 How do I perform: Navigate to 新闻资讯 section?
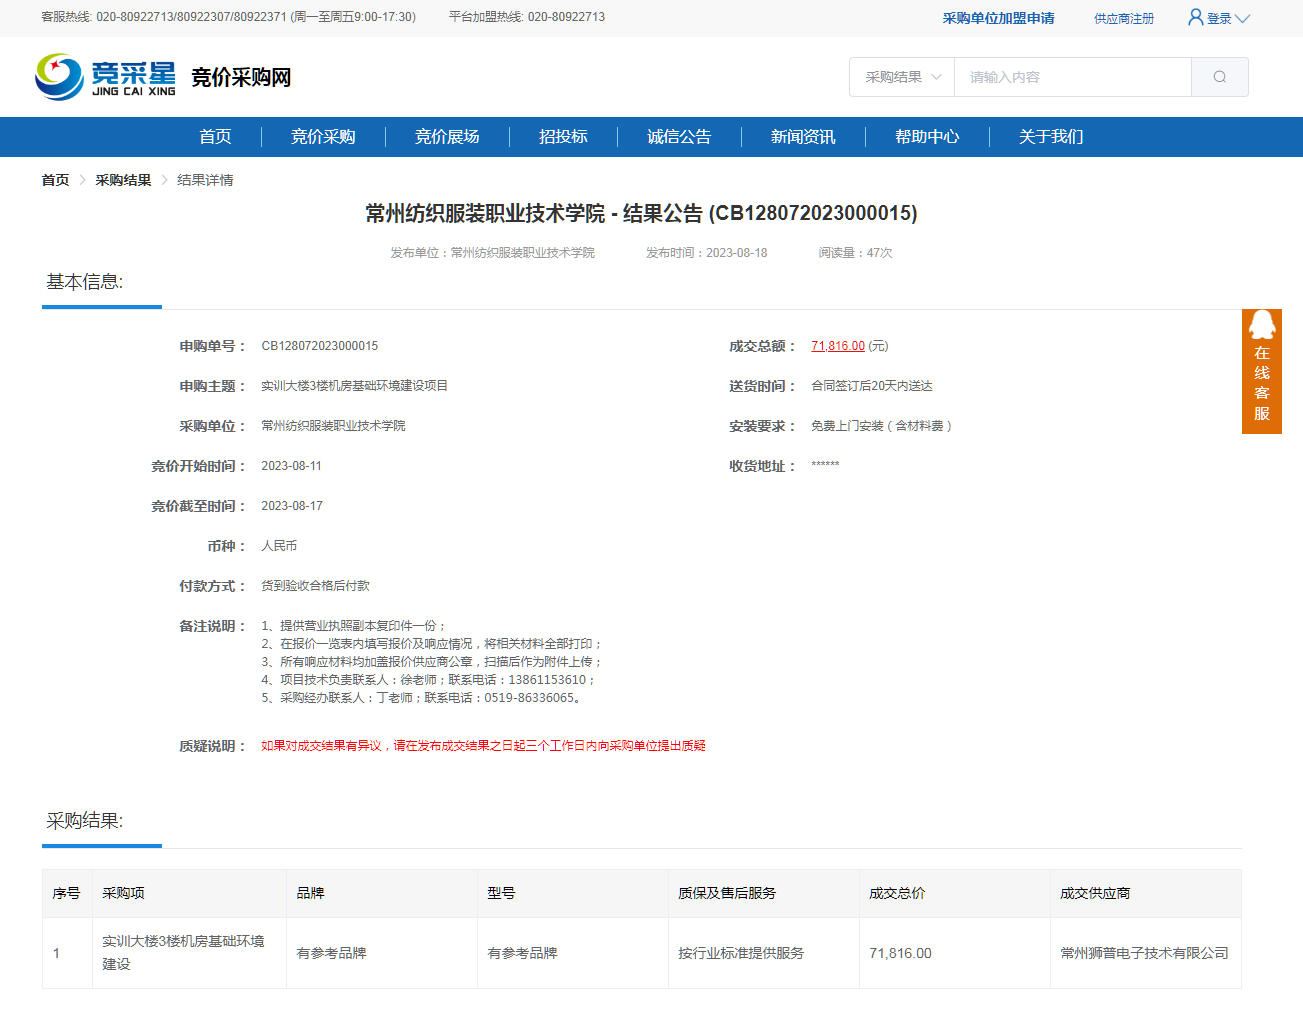pyautogui.click(x=803, y=137)
